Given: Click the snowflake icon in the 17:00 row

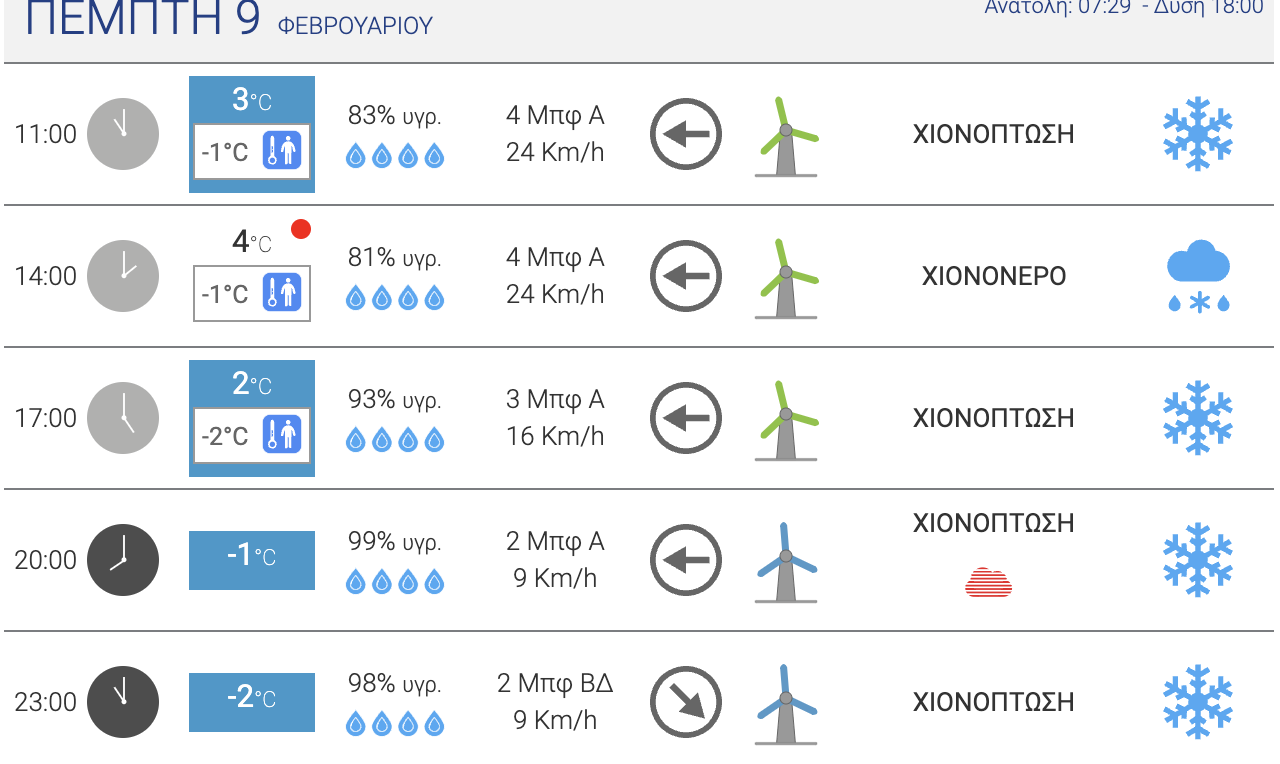Looking at the screenshot, I should (1198, 418).
